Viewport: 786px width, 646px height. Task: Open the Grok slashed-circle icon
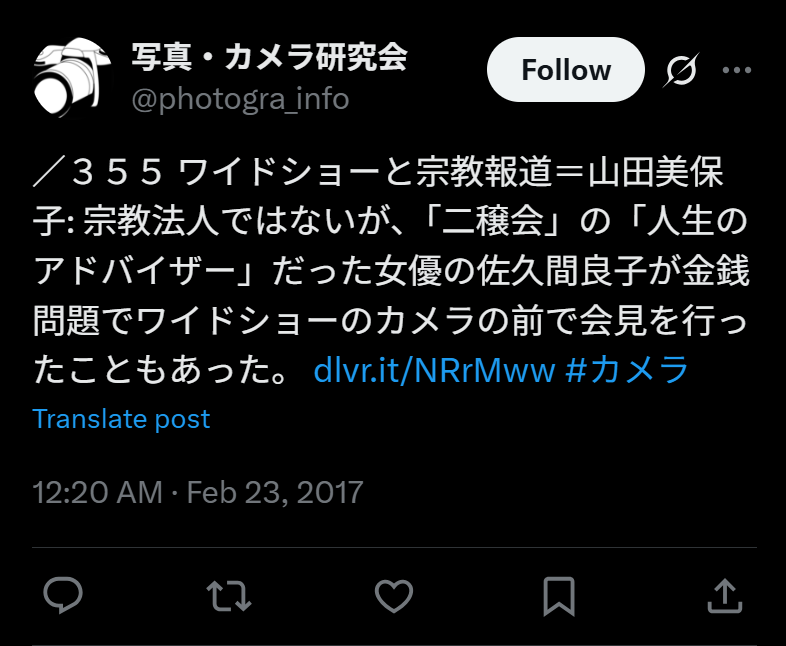click(681, 70)
